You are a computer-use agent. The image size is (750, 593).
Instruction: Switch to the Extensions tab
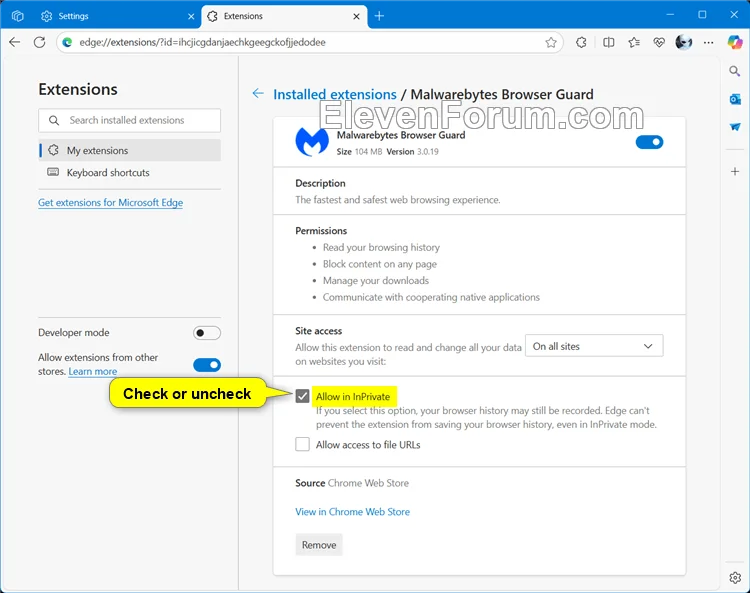point(284,16)
